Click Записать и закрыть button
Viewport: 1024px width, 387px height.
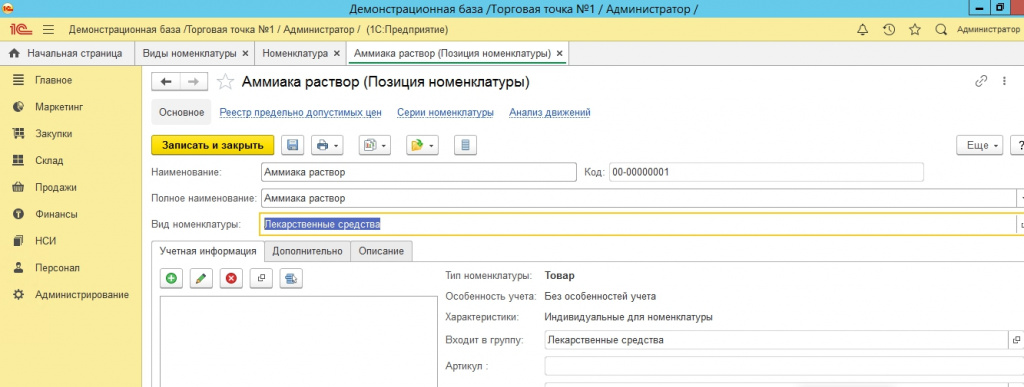point(212,145)
